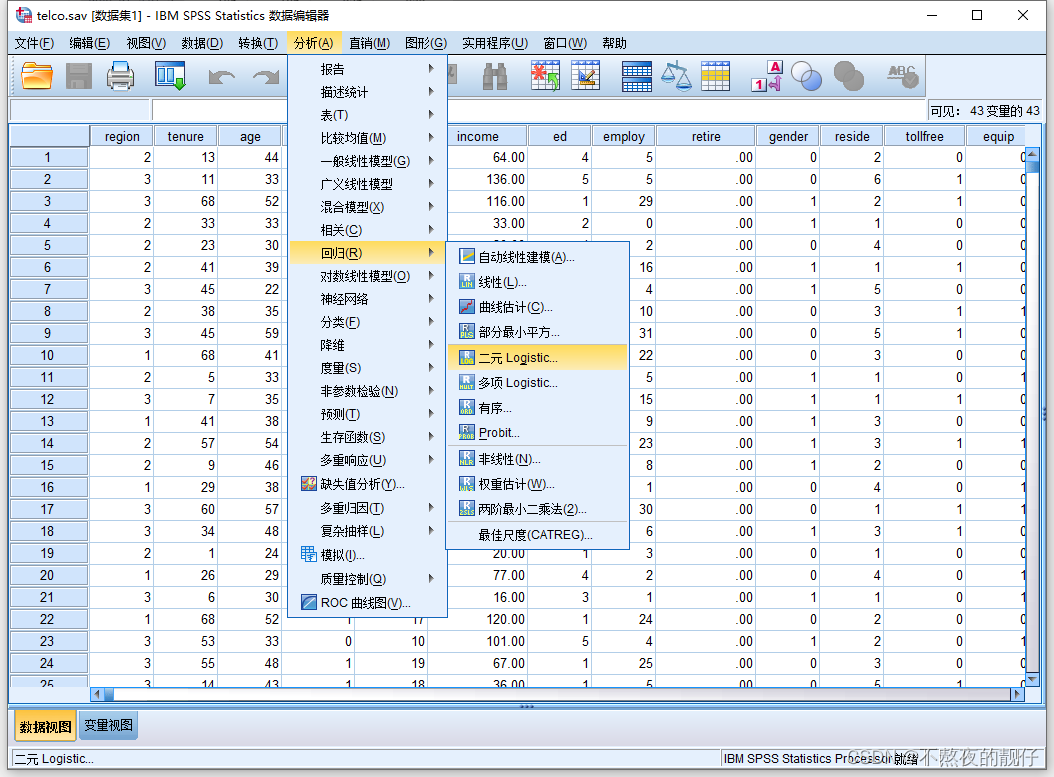1054x777 pixels.
Task: Click the income column header
Action: (x=477, y=136)
